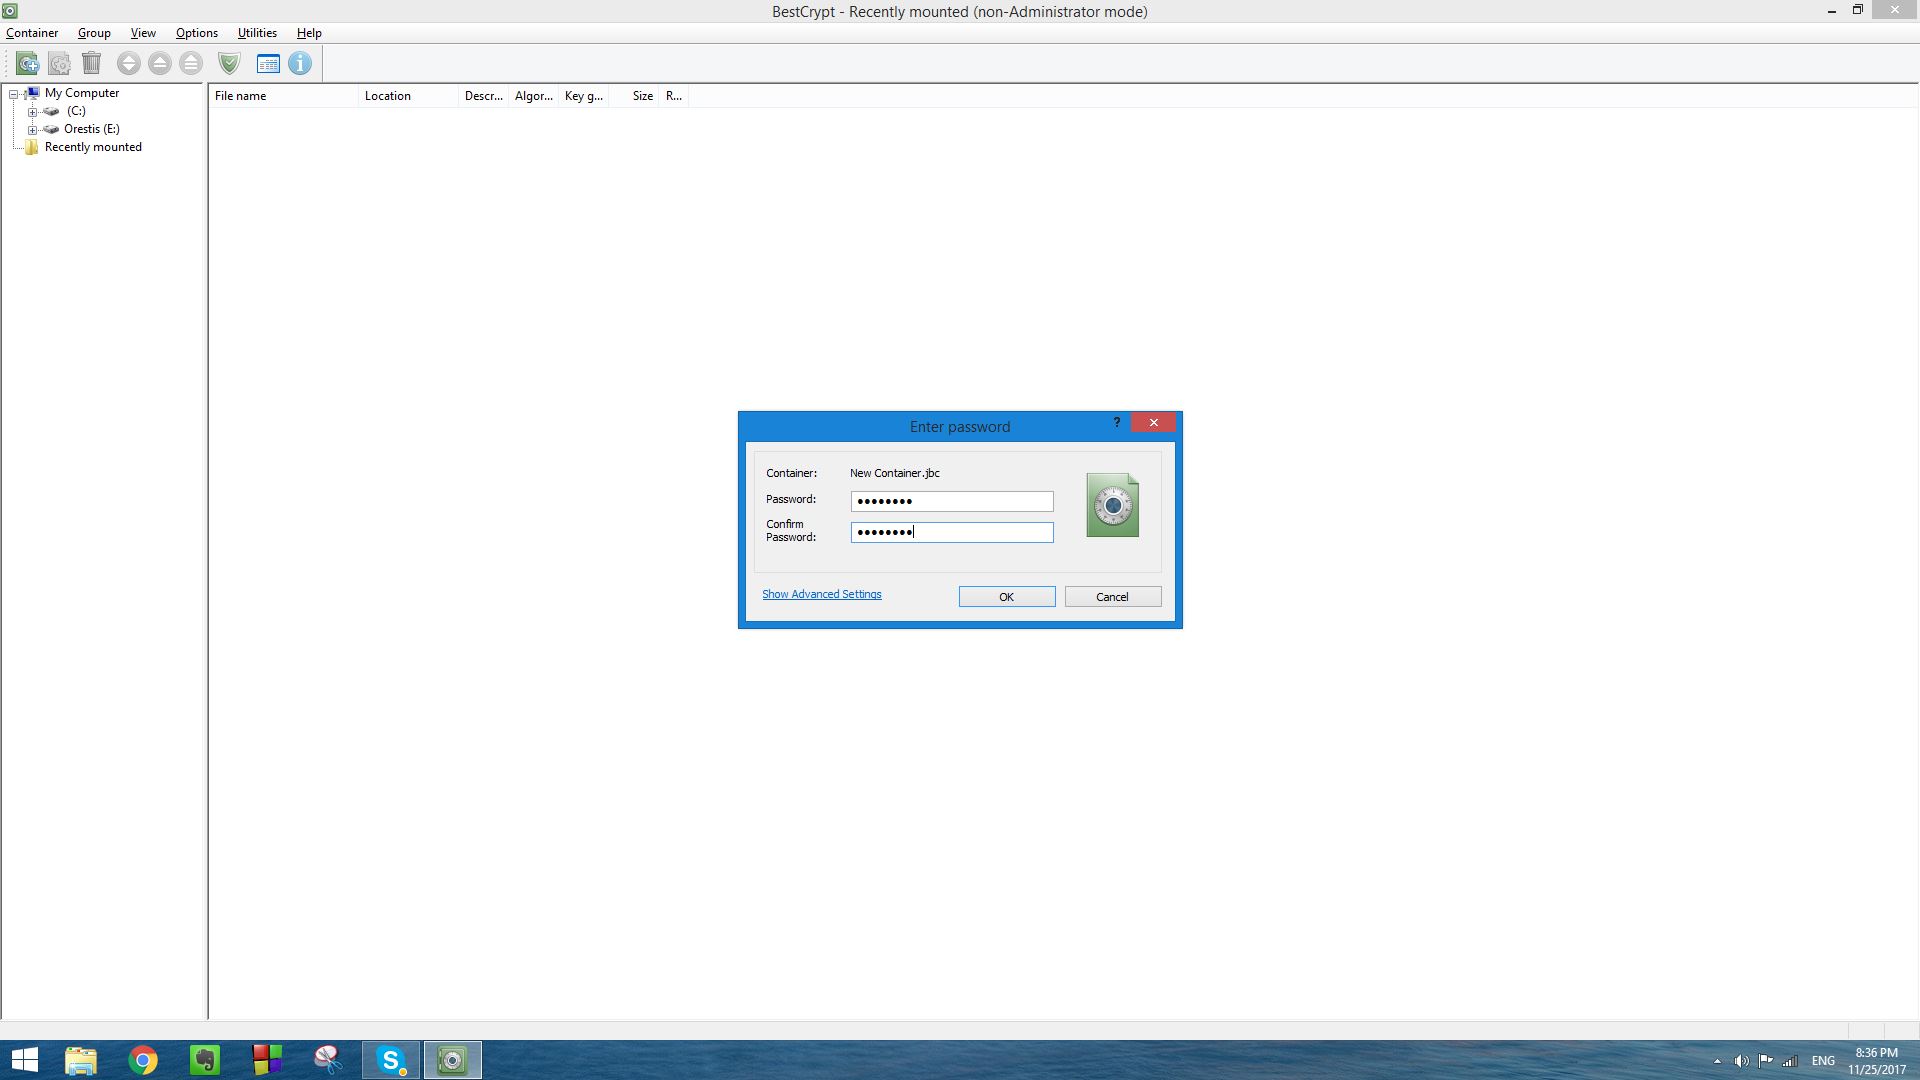1920x1080 pixels.
Task: Switch to Skype in the taskbar
Action: point(391,1060)
